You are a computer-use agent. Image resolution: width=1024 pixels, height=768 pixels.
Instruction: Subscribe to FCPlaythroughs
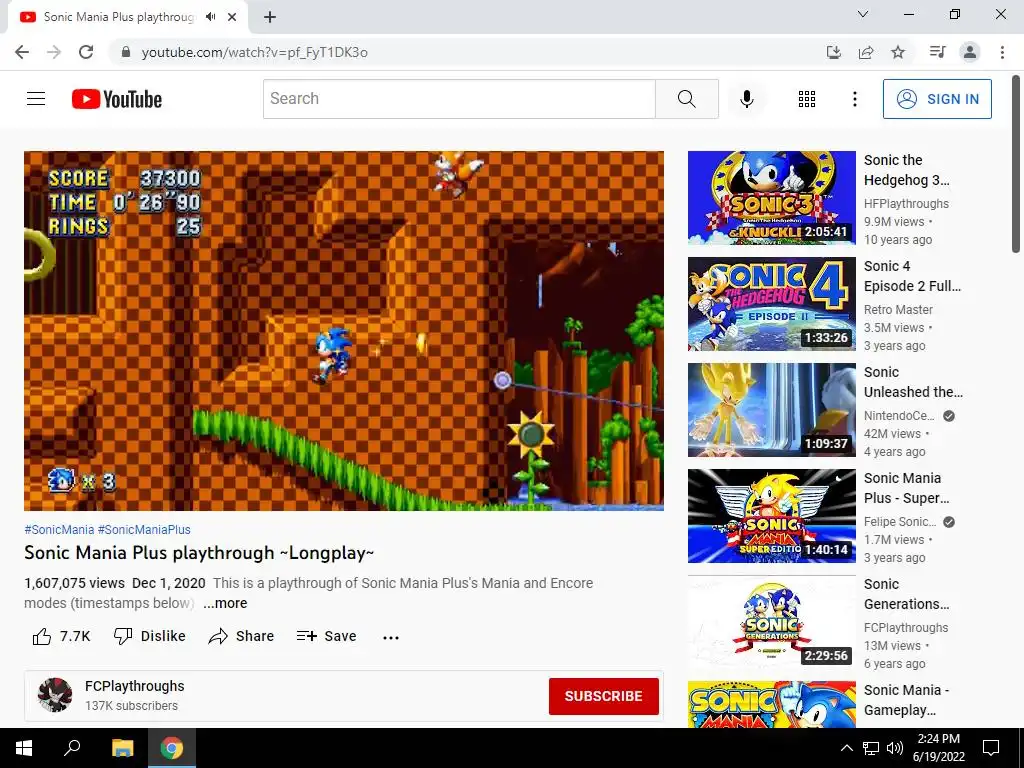603,696
